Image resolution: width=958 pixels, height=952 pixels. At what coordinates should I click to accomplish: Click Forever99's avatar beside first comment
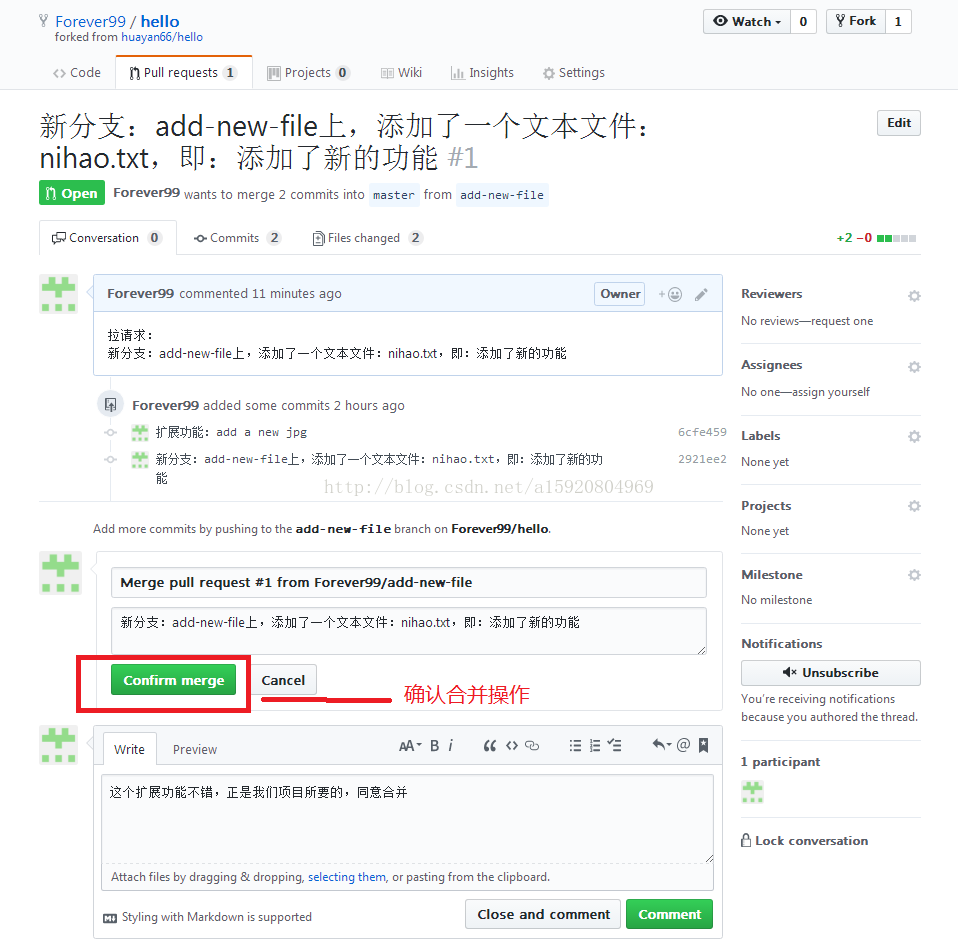59,294
